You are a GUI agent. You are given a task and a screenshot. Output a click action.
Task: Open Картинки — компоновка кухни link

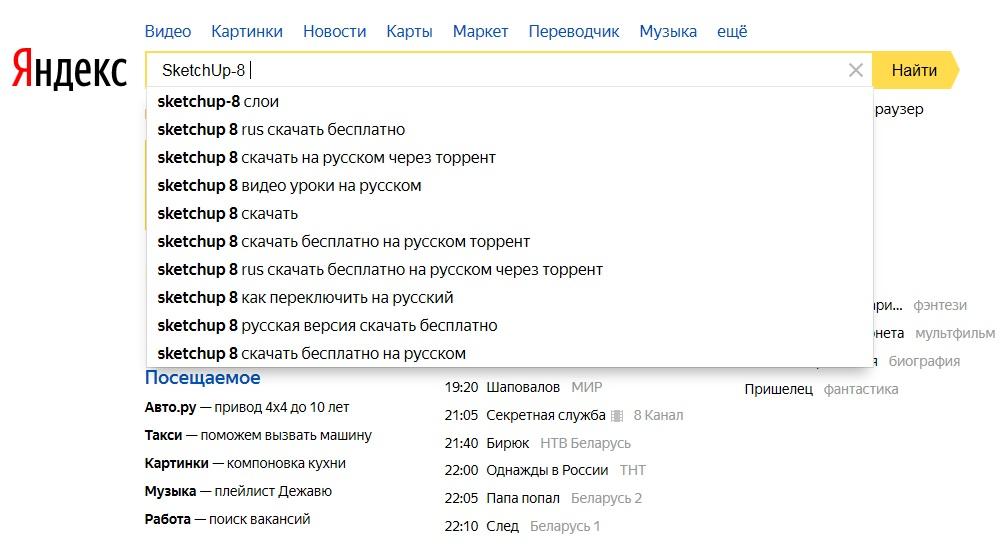(245, 463)
